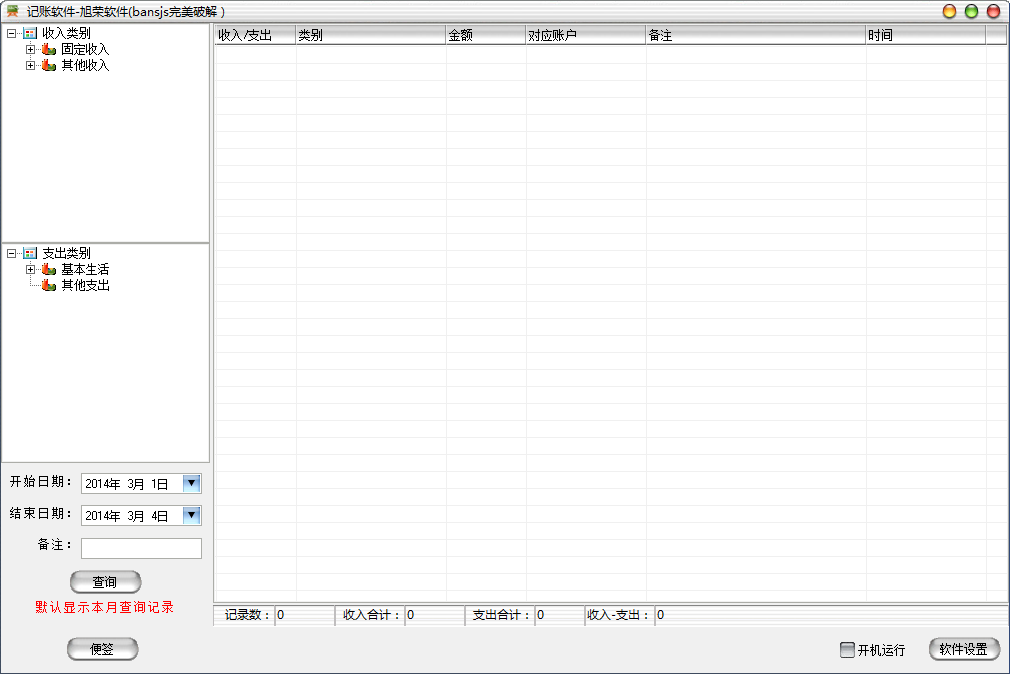Click the 其他收入 category icon
Viewport: 1010px width, 674px height.
click(x=49, y=66)
